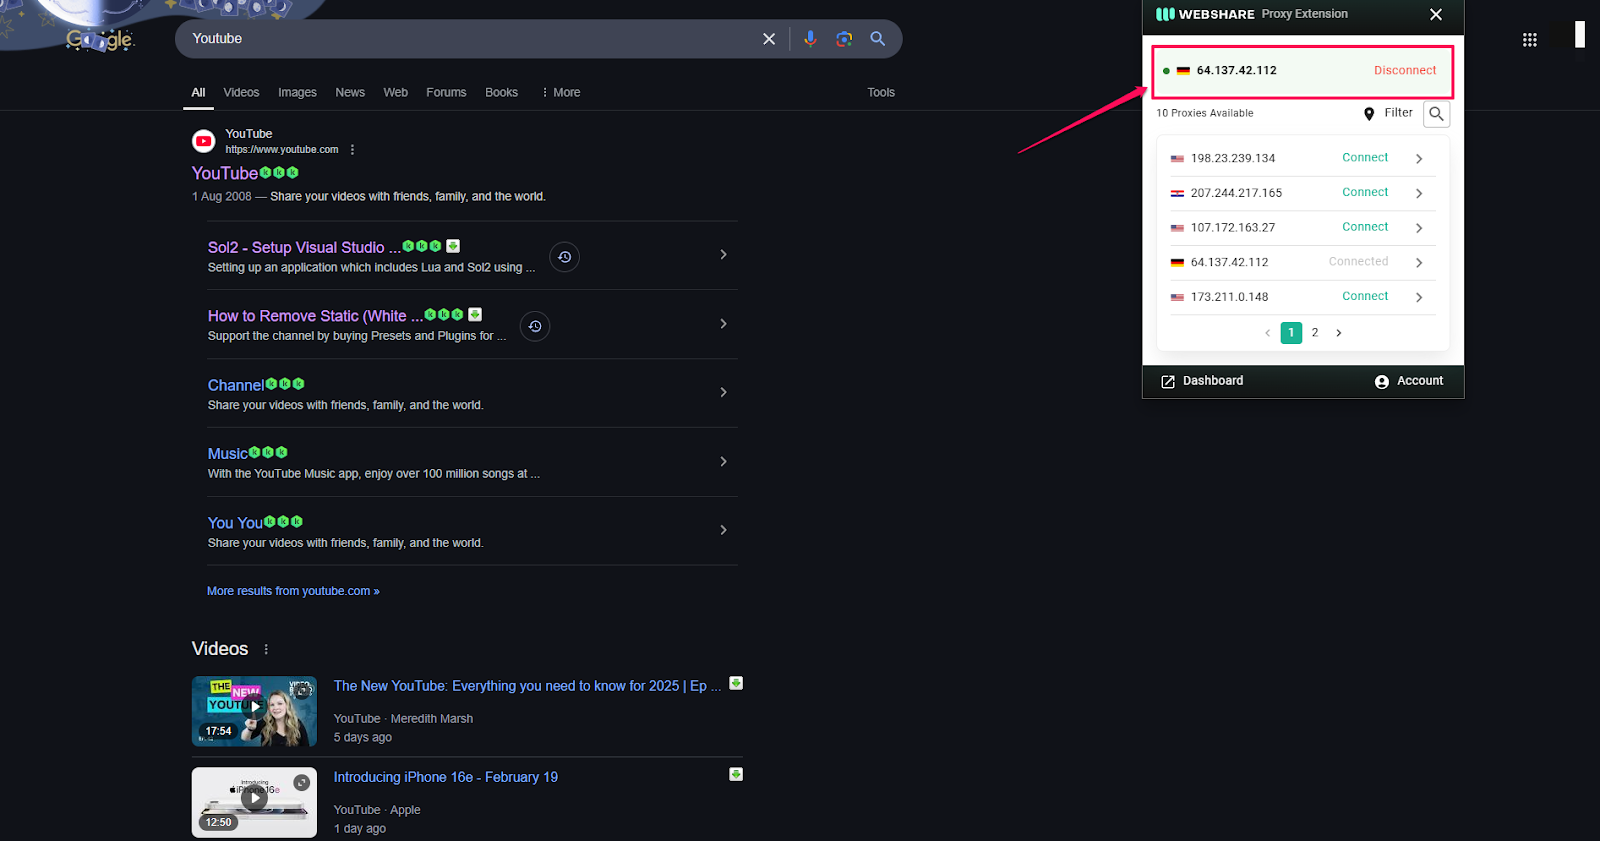Open details chevron for proxy 107.172.163.27
Screen dimensions: 1600x841
(x=1419, y=228)
